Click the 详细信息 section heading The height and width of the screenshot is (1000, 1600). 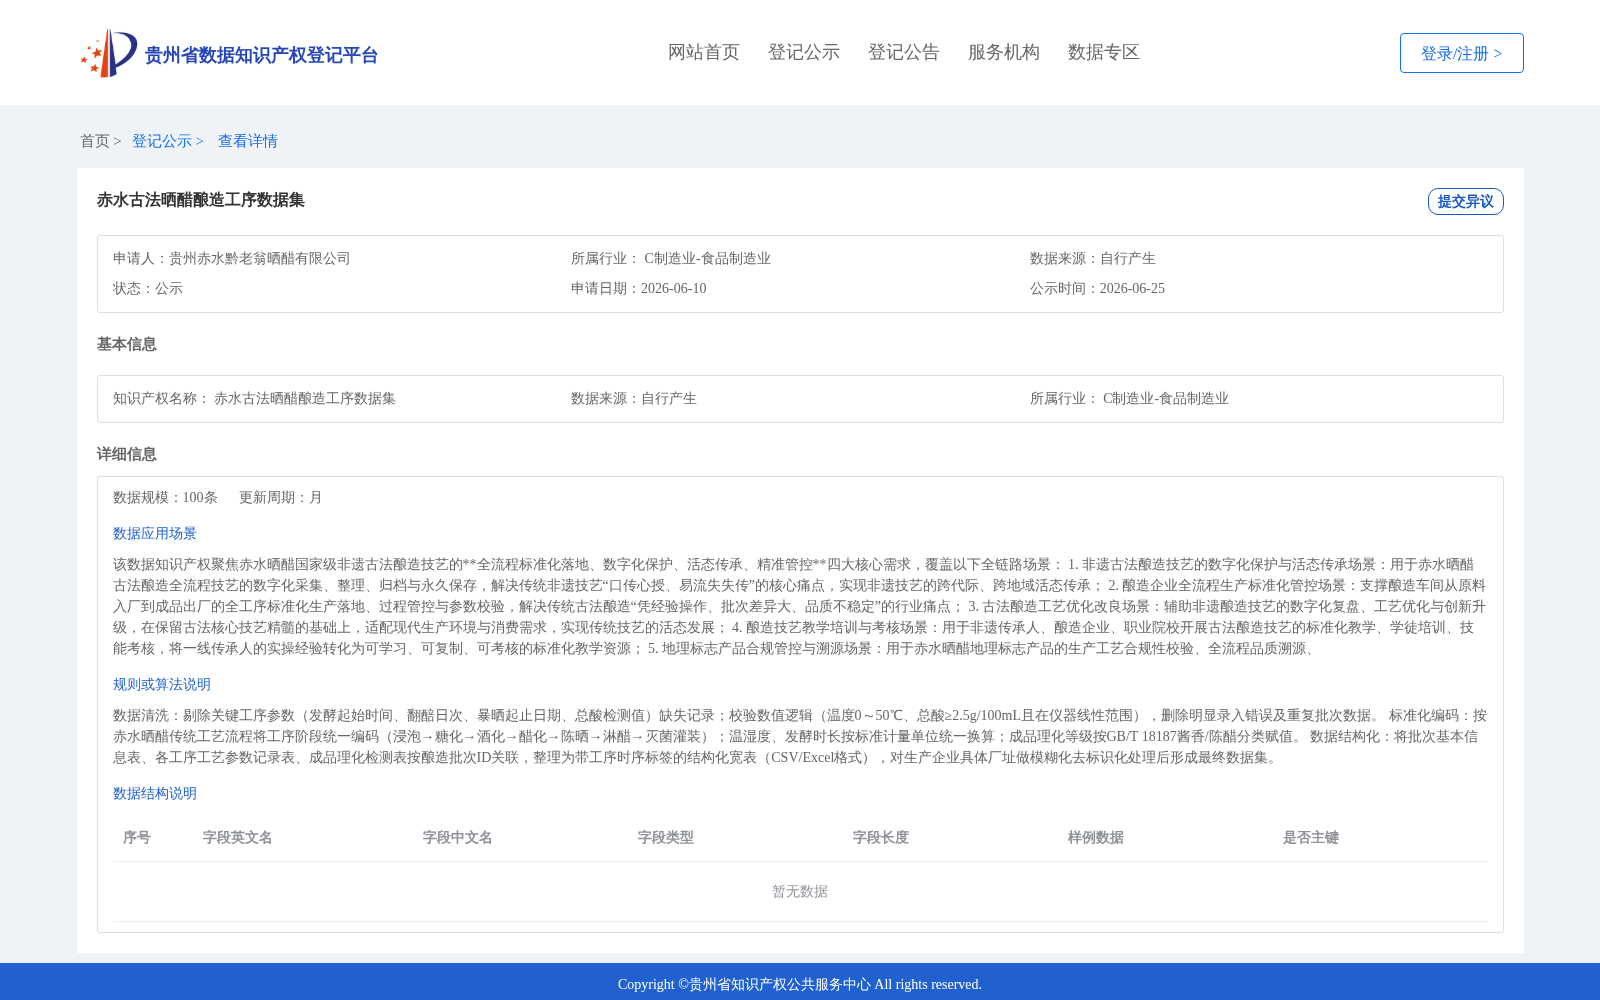(x=127, y=454)
